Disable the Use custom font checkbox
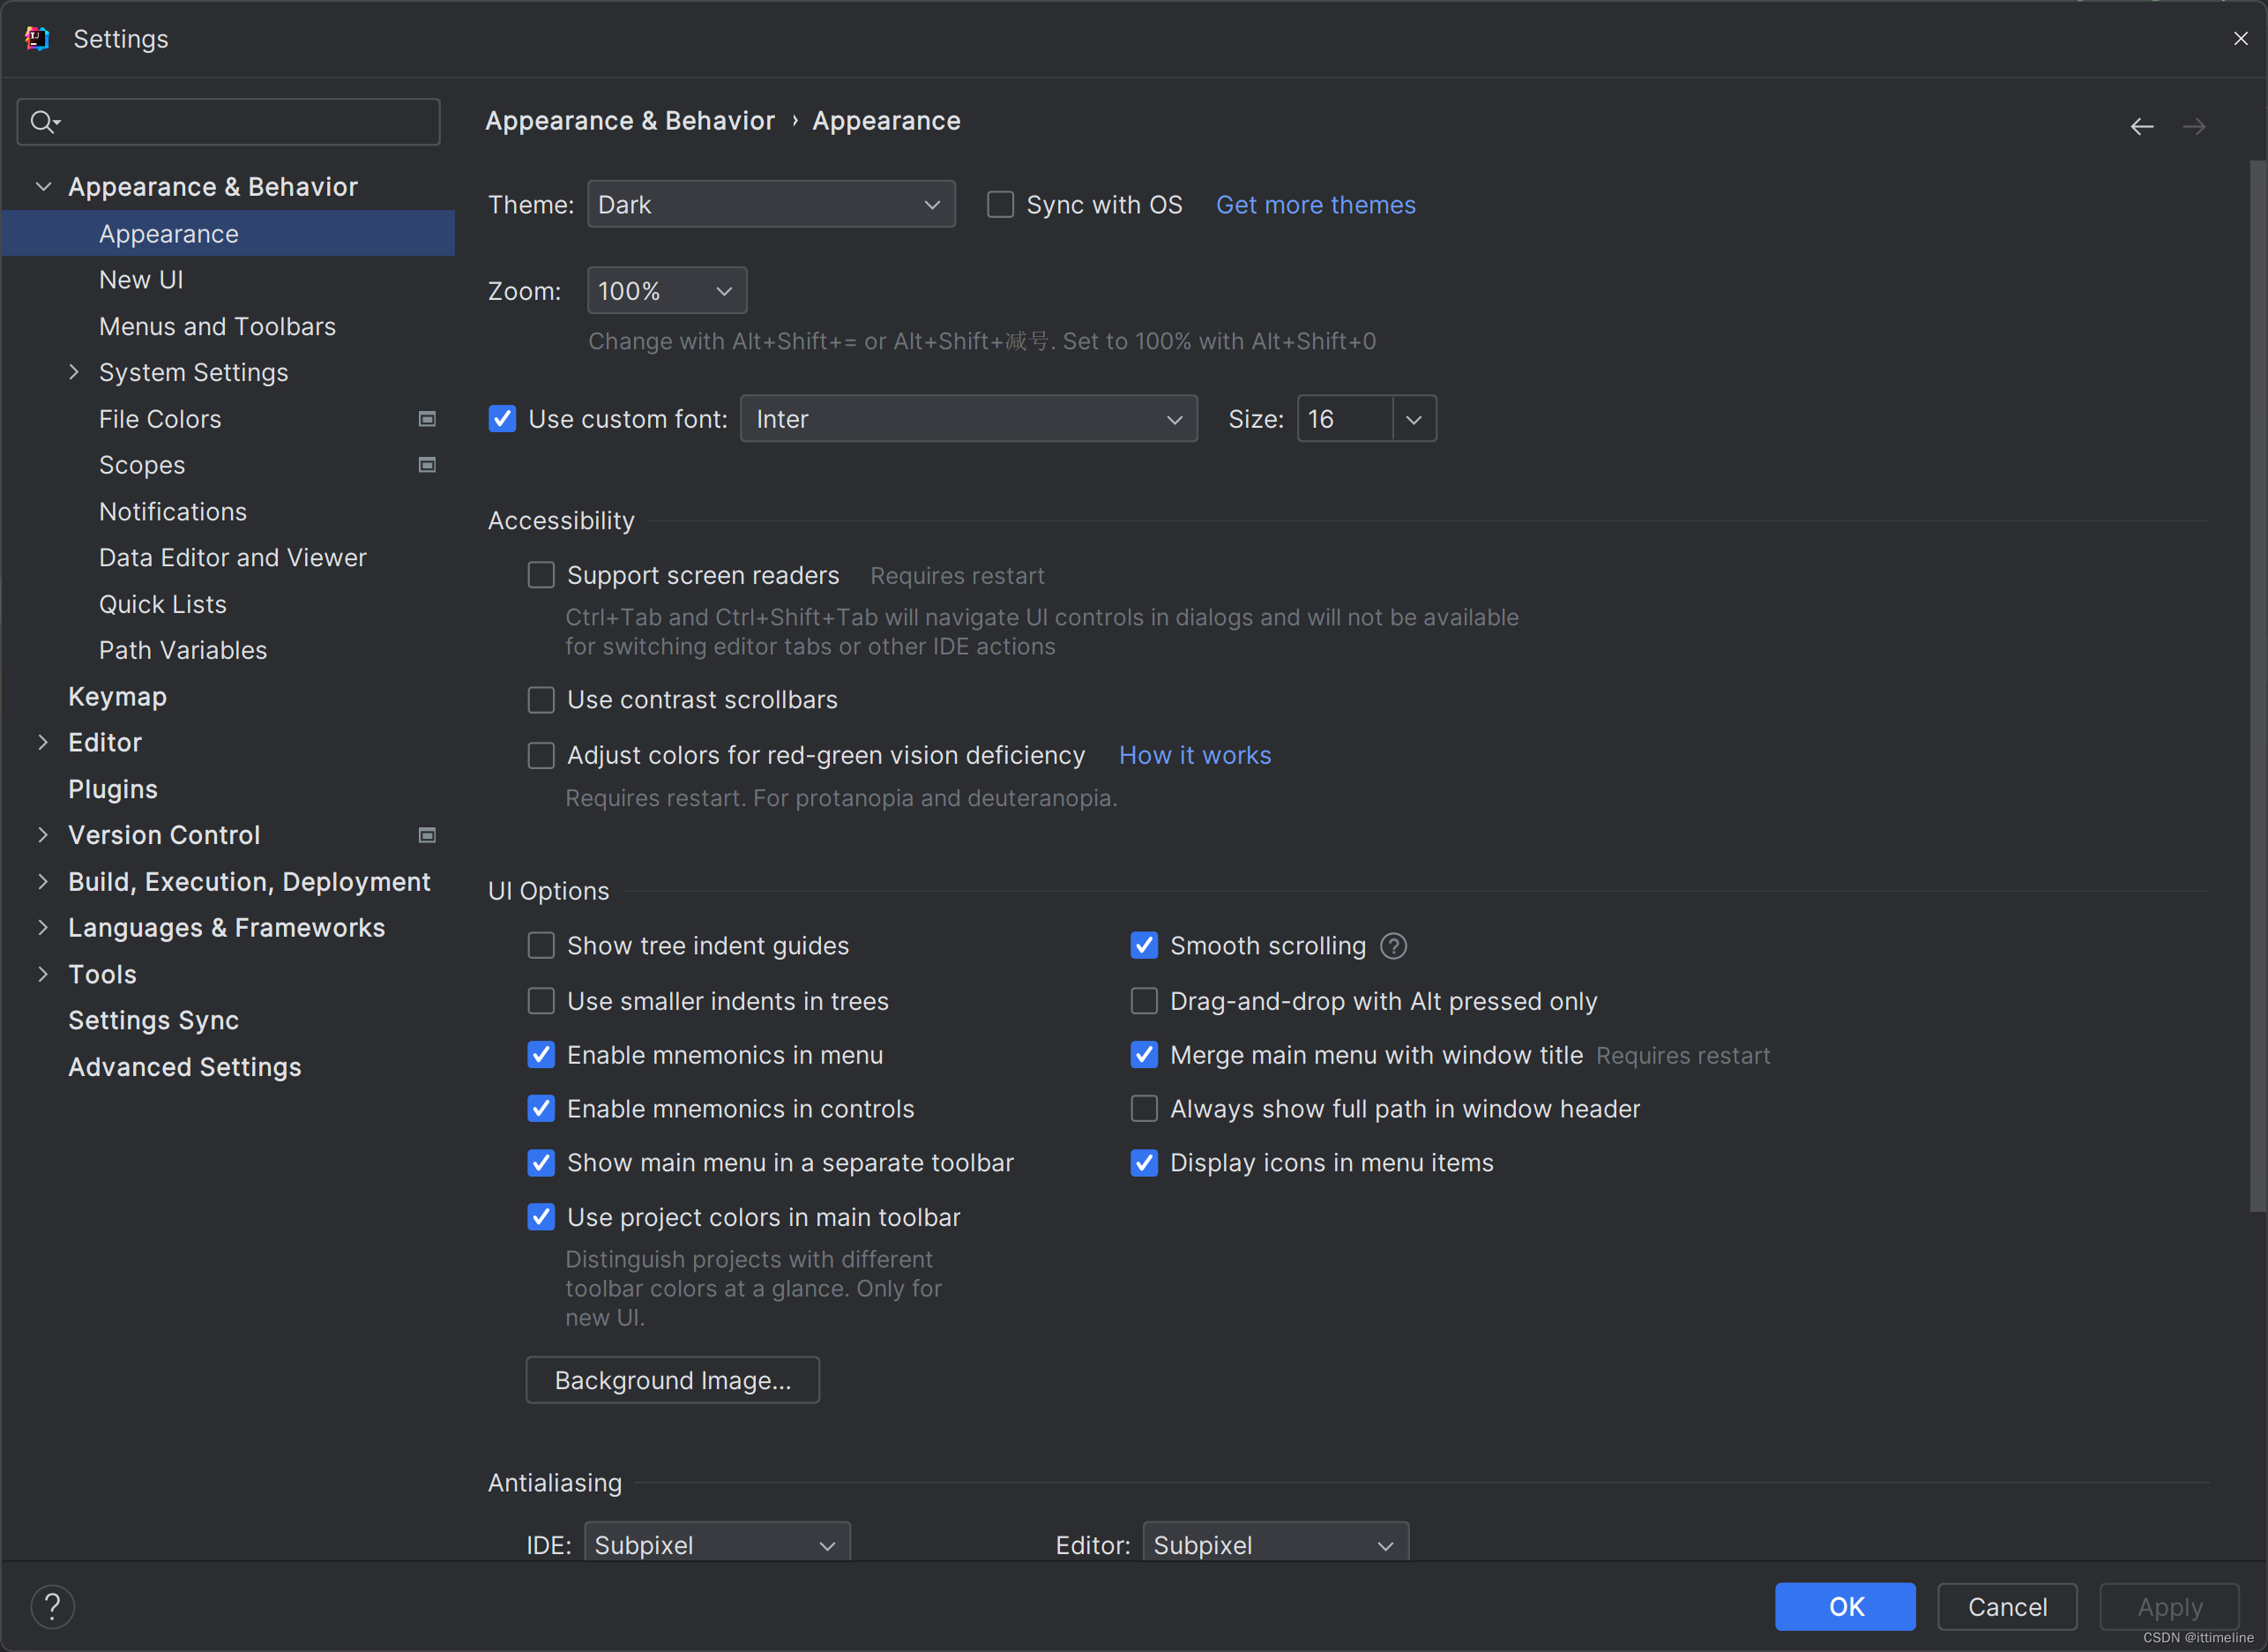Screen dimensions: 2268x1652 tap(502, 419)
